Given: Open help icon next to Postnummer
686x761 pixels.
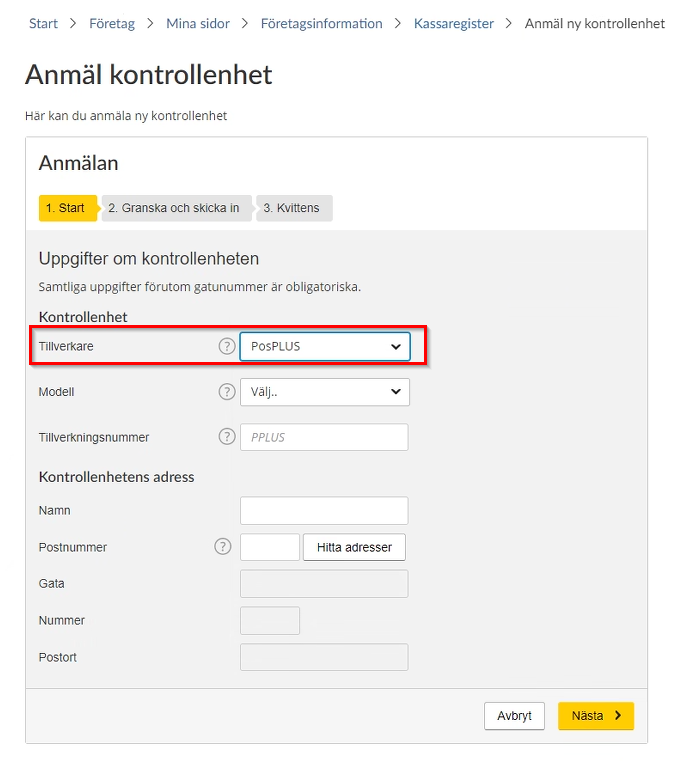Looking at the screenshot, I should [x=223, y=546].
